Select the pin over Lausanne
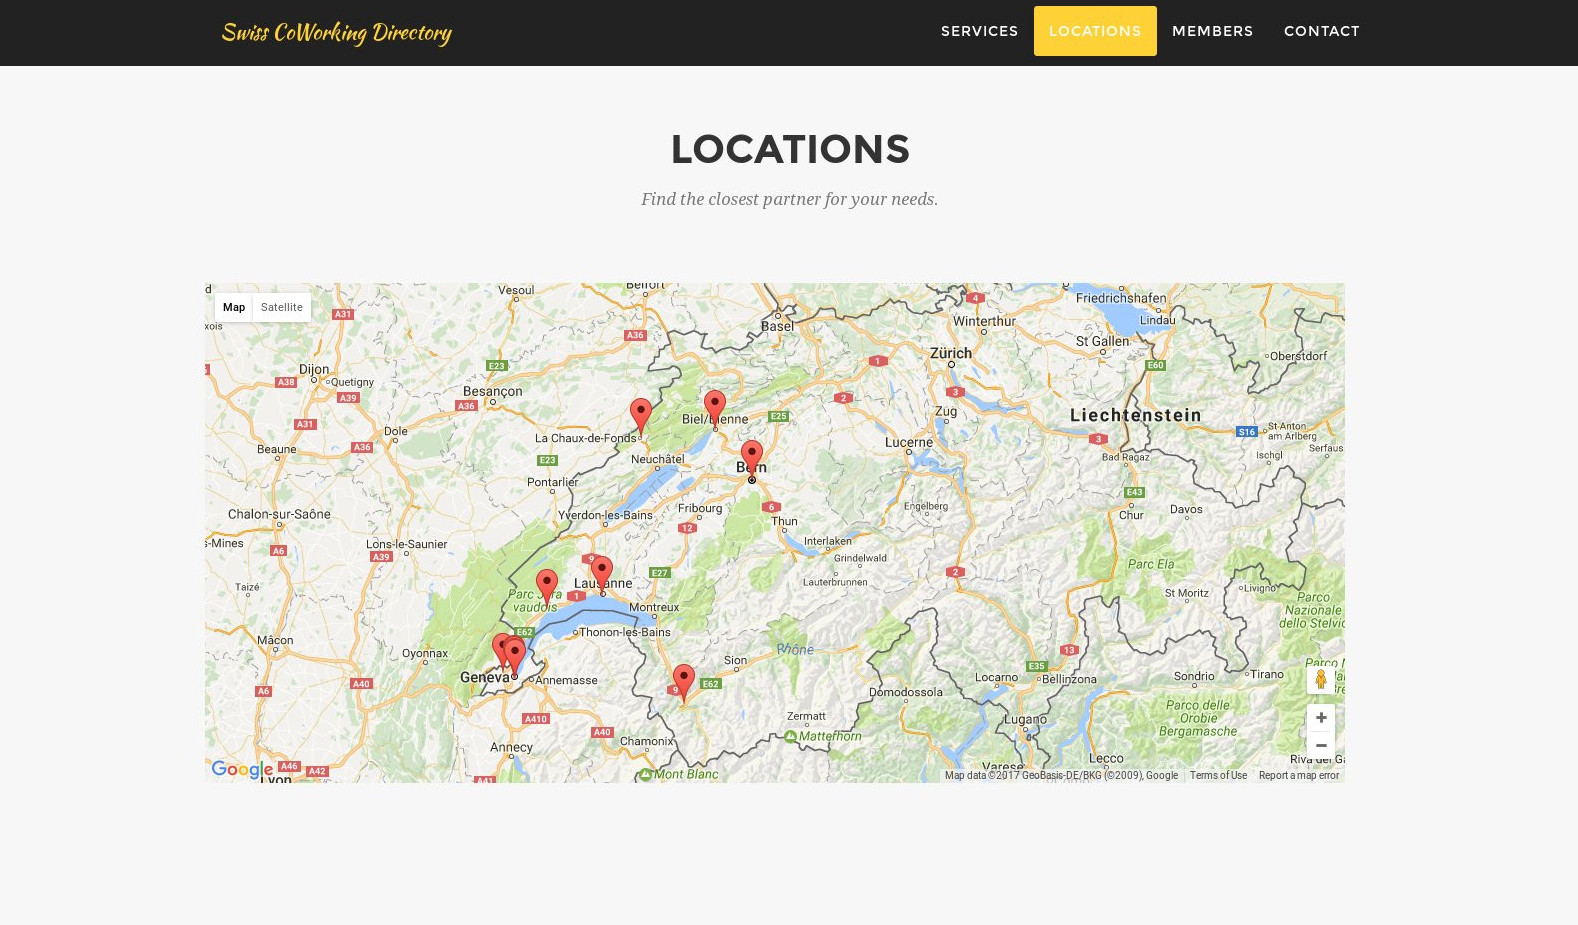 [601, 572]
